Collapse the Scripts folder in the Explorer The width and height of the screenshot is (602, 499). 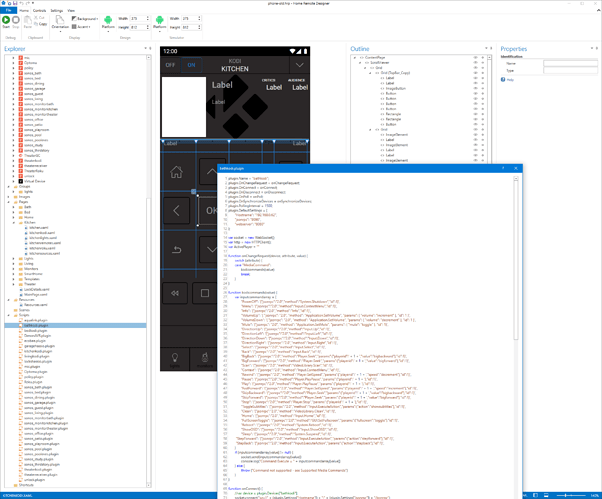click(8, 315)
